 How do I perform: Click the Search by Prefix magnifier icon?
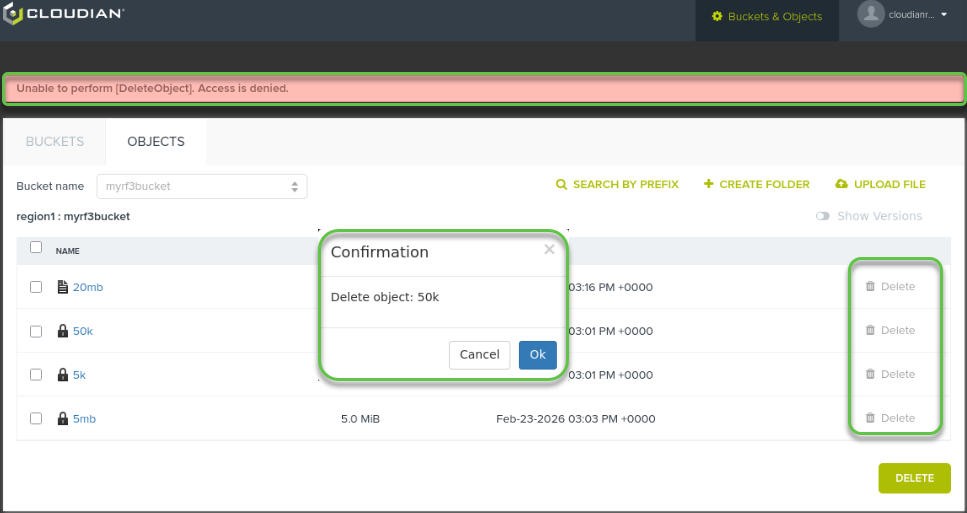(562, 185)
